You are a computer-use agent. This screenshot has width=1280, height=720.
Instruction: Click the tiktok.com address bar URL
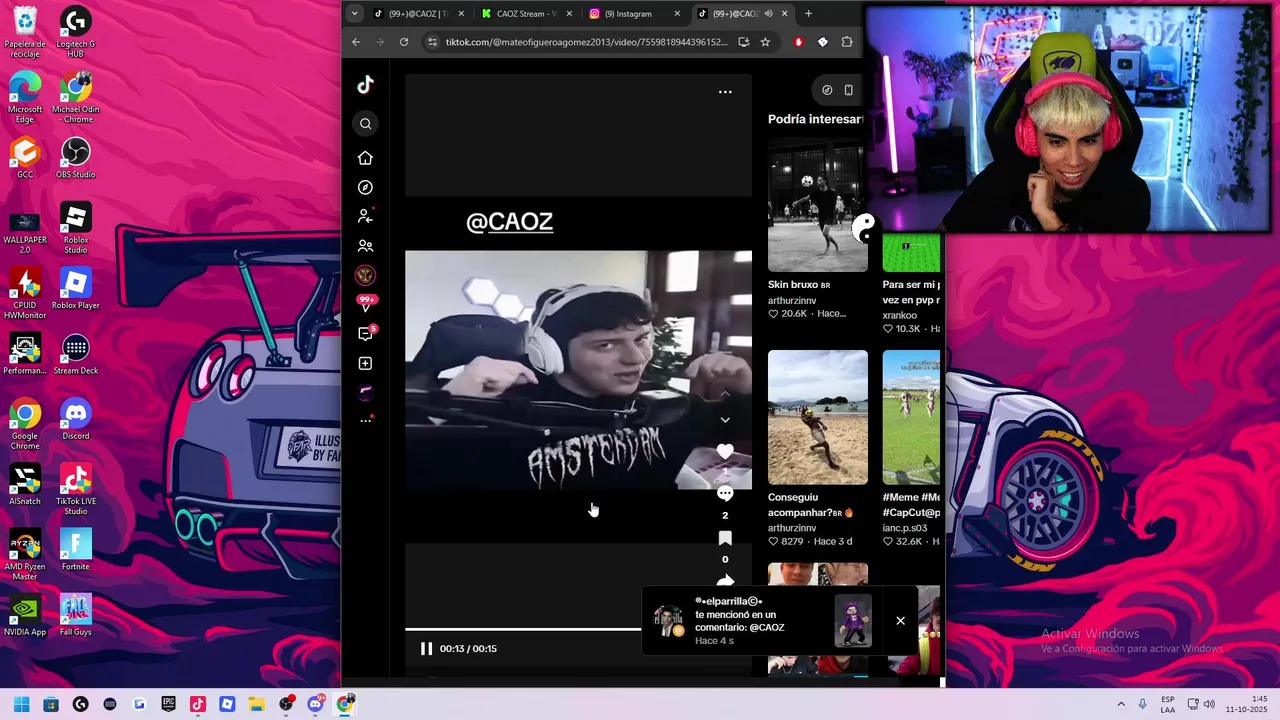pos(586,42)
